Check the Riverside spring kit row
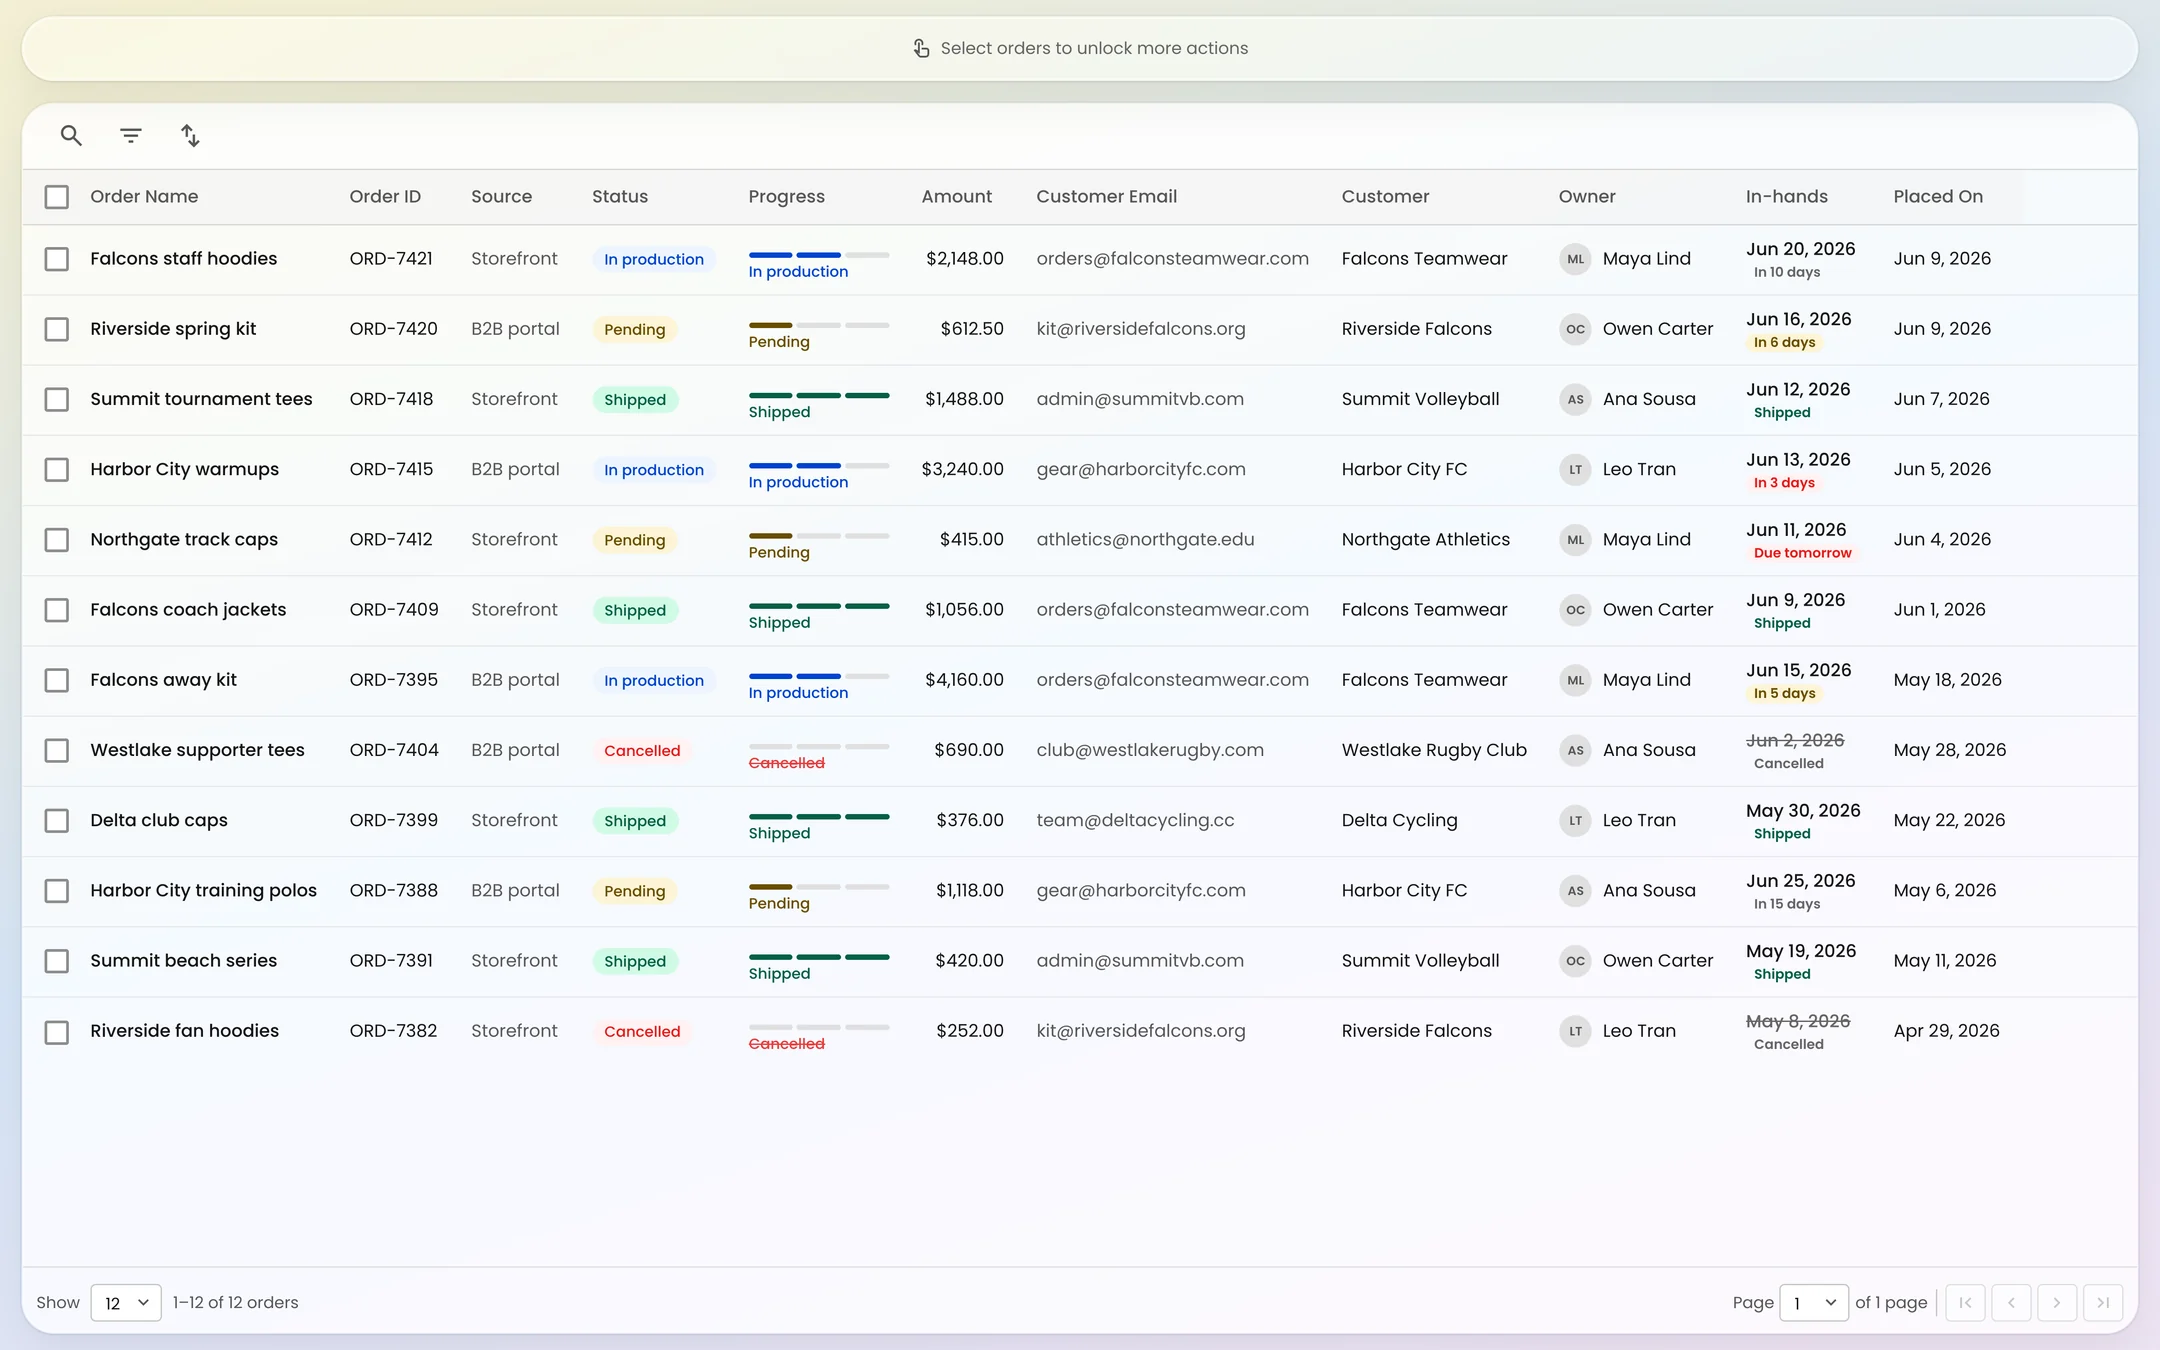 point(57,329)
